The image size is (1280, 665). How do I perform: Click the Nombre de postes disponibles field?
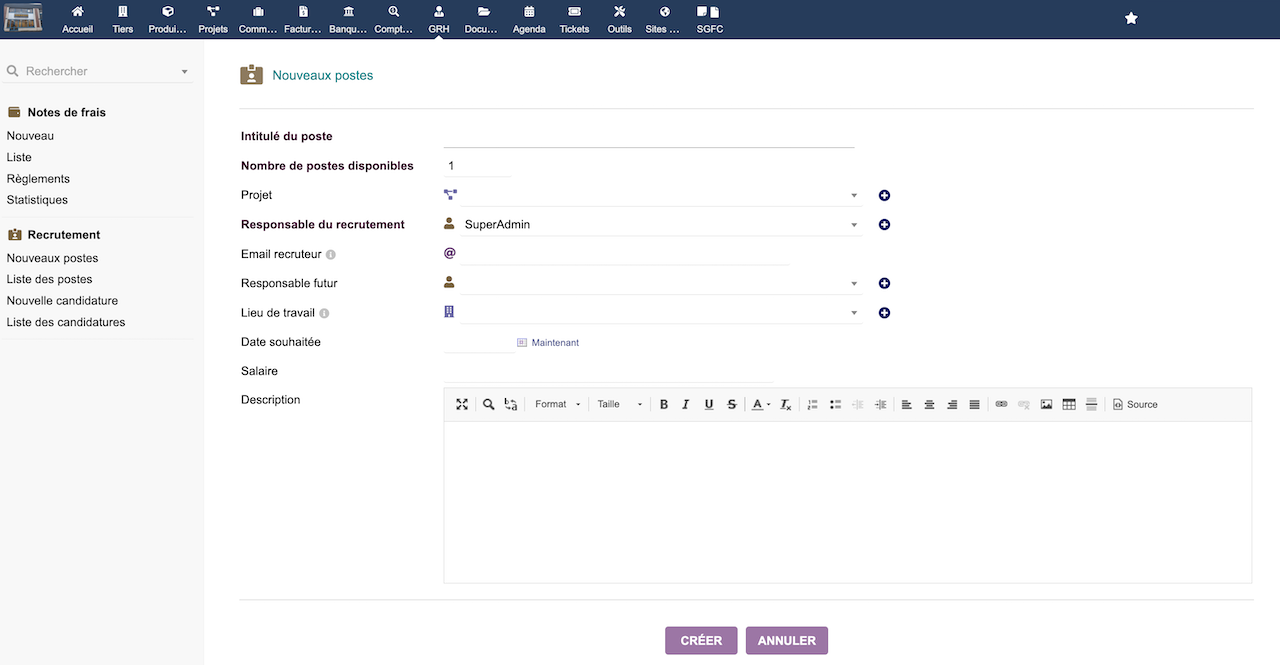tap(477, 166)
